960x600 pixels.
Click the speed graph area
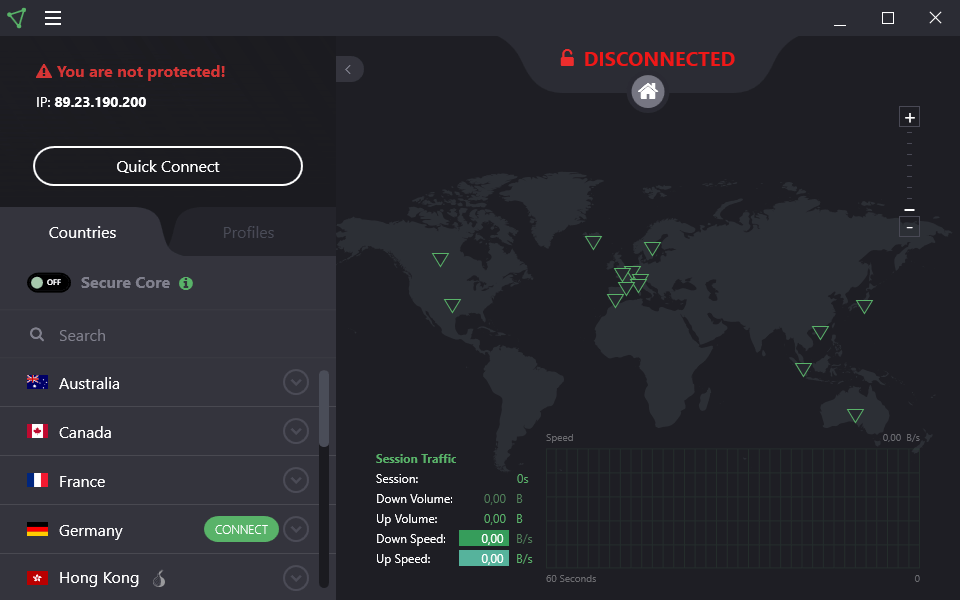tap(733, 508)
